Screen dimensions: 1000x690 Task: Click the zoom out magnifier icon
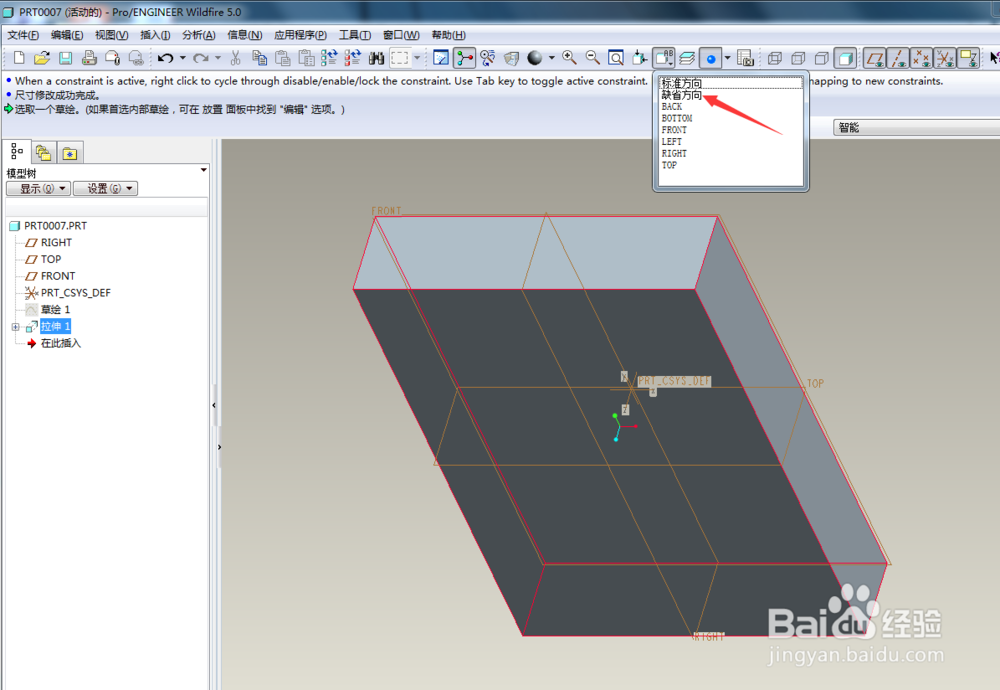(592, 58)
